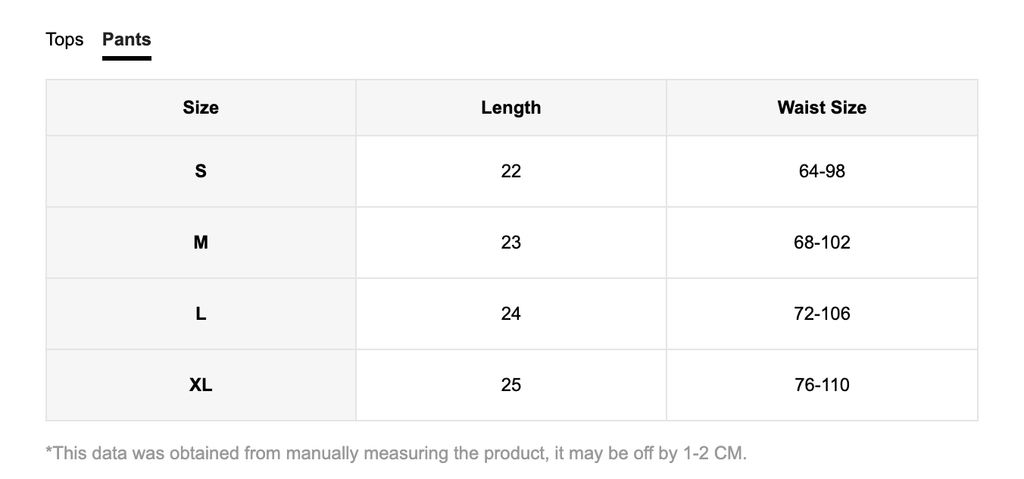The image size is (1024, 479).
Task: Select the XL size row label
Action: [x=201, y=385]
